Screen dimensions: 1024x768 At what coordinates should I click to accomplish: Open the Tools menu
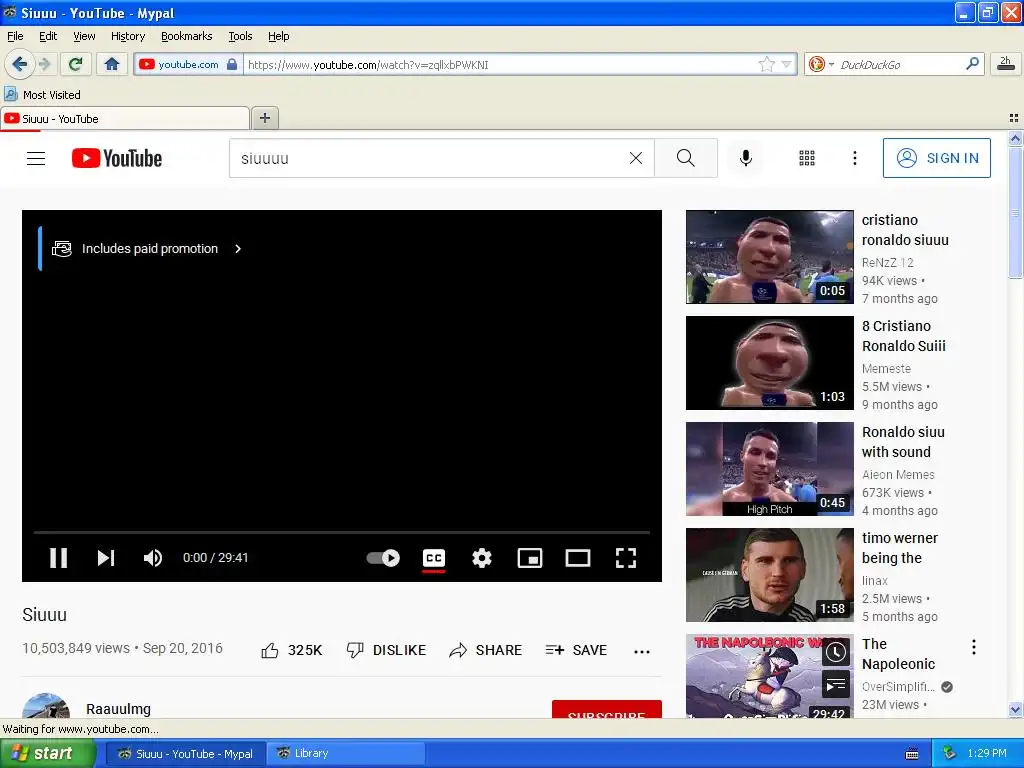coord(240,36)
